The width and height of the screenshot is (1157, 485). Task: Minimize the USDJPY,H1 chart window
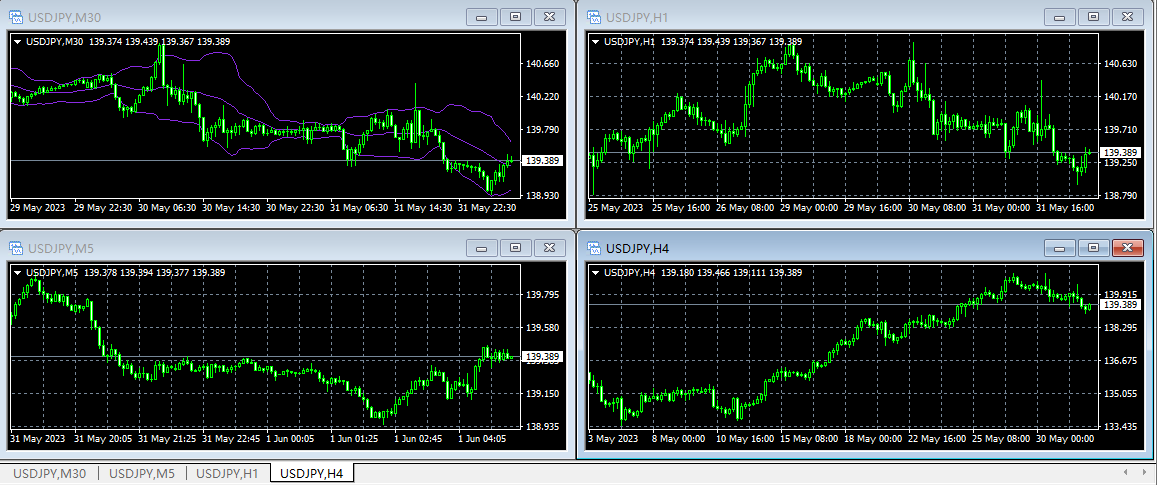(x=1060, y=17)
